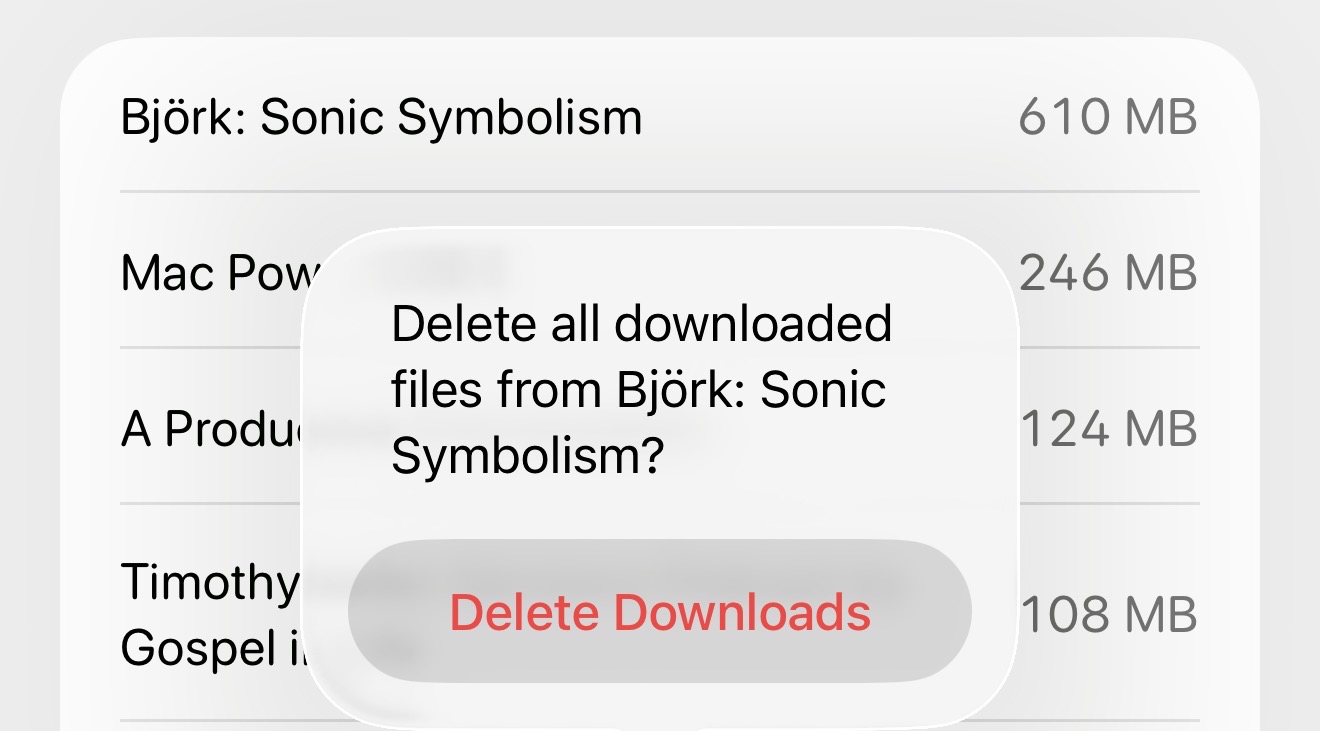Viewport: 1320px width, 731px height.
Task: Click the divider line below the Björk row
Action: point(660,191)
